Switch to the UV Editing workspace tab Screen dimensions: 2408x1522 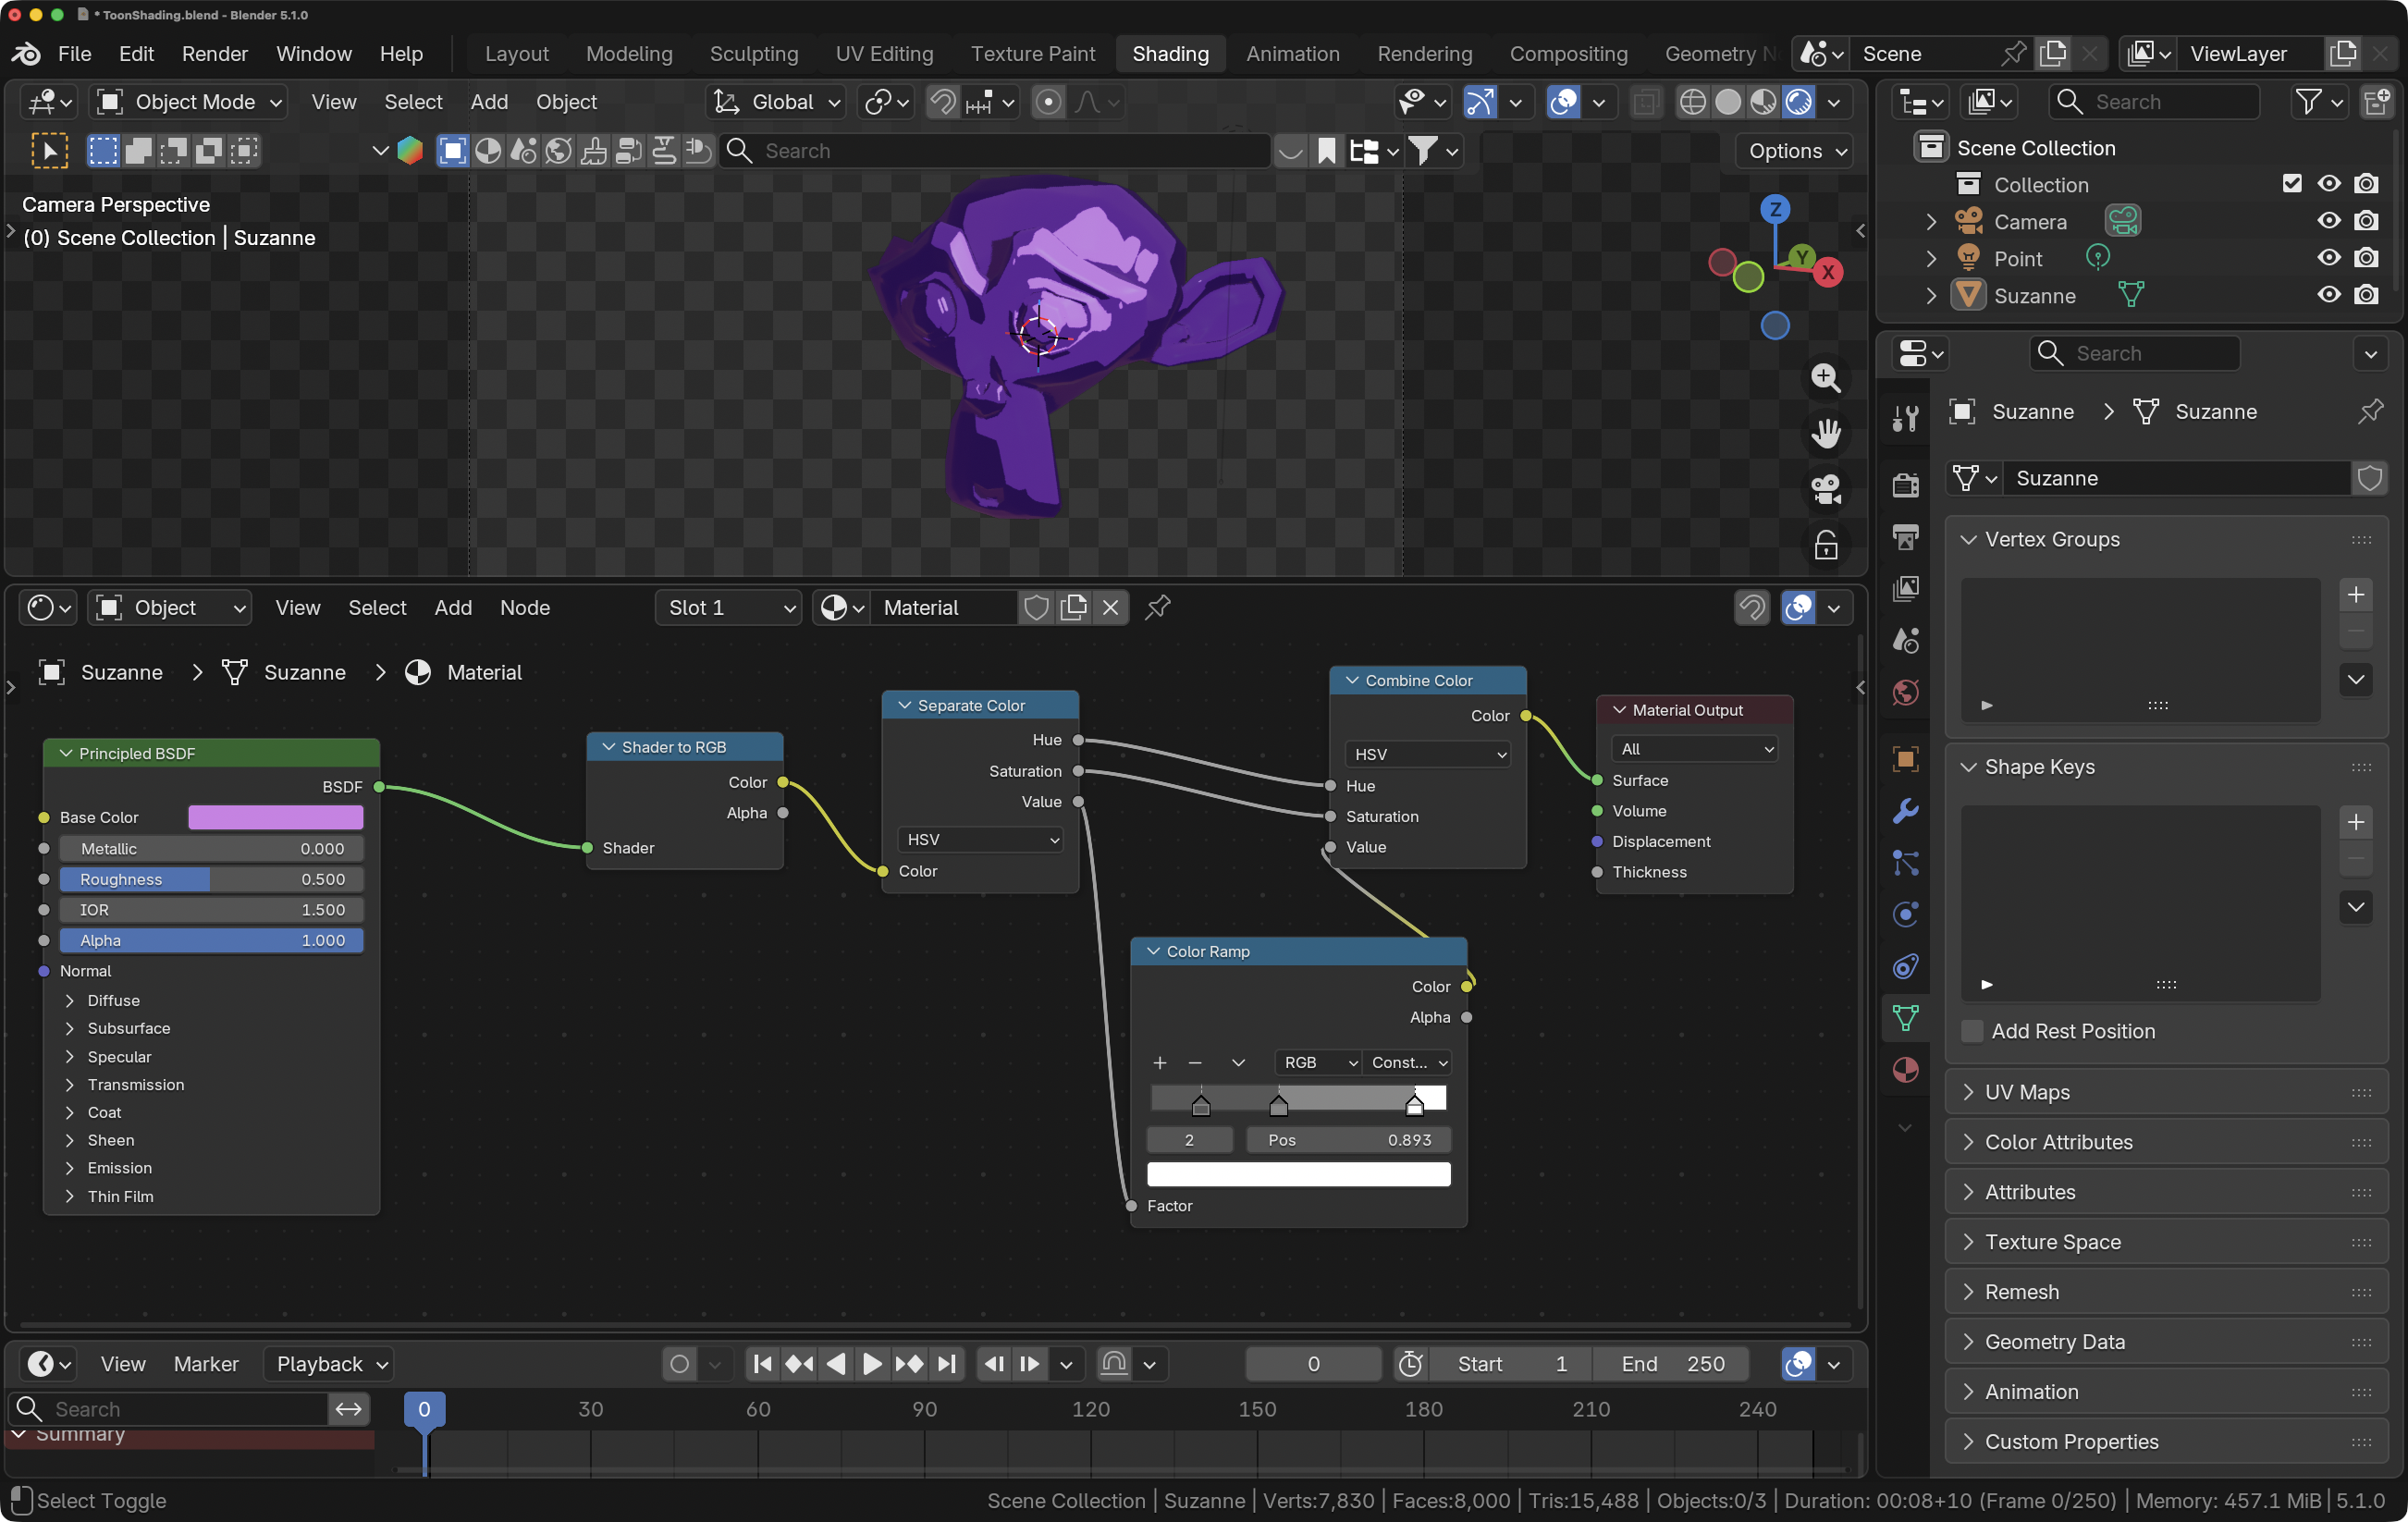[x=885, y=54]
